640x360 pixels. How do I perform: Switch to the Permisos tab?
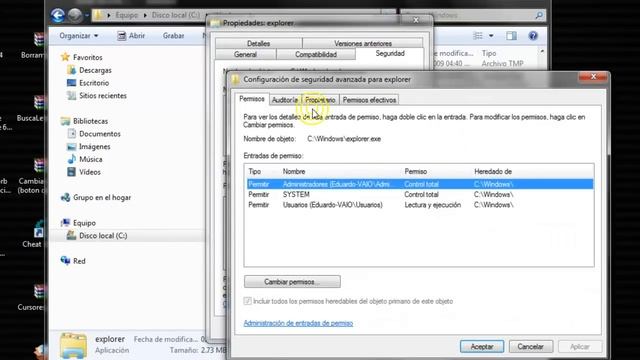pyautogui.click(x=252, y=99)
